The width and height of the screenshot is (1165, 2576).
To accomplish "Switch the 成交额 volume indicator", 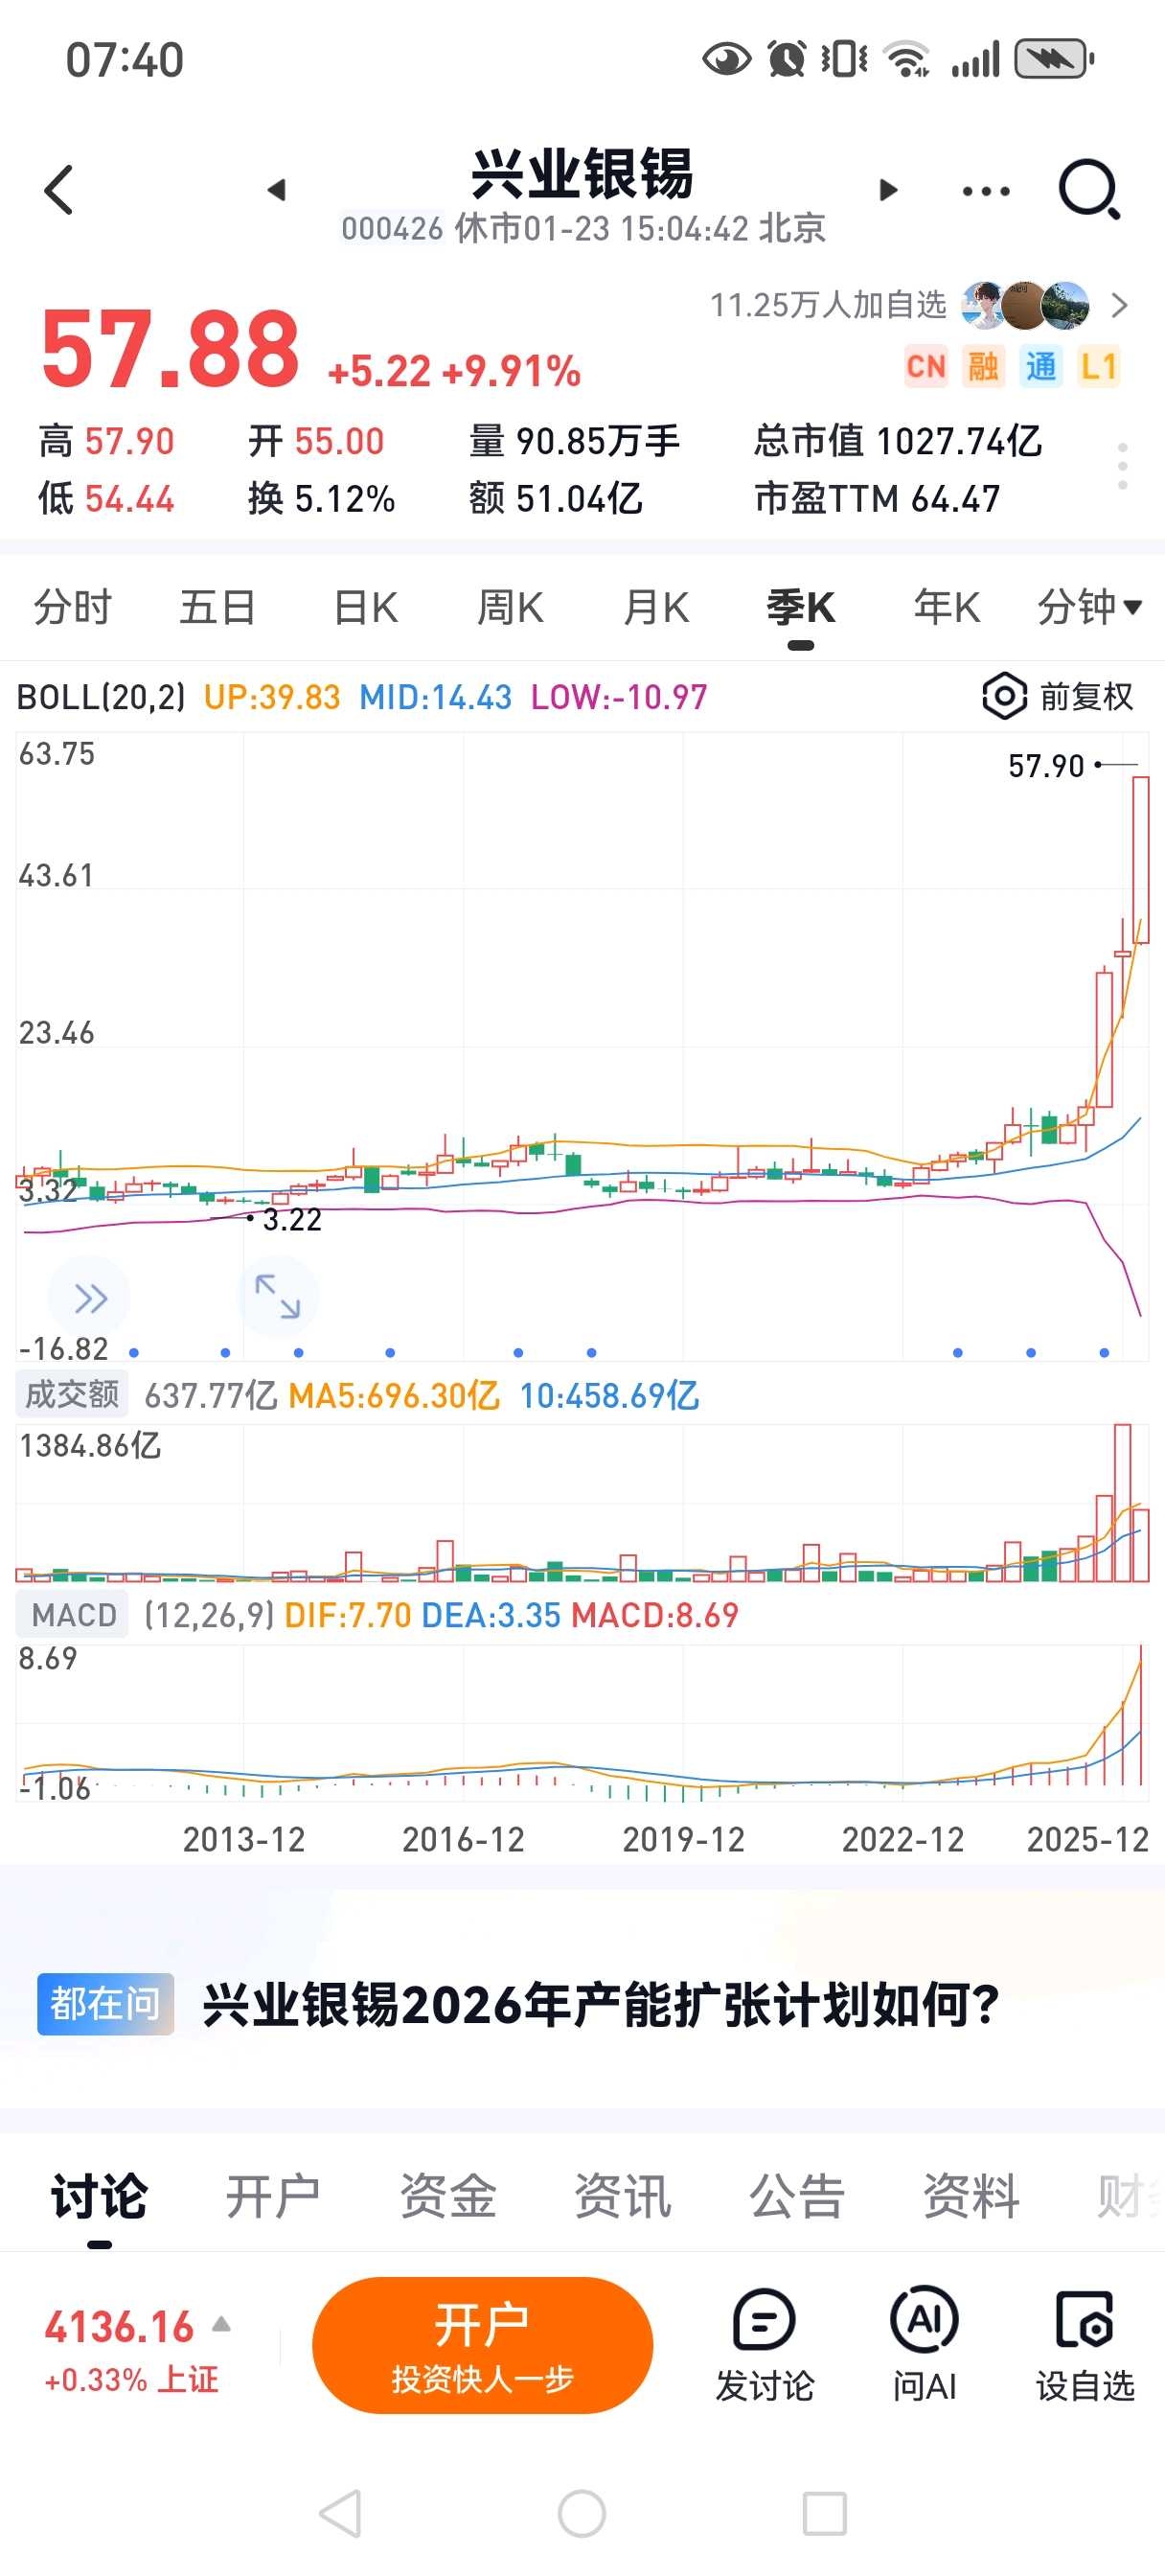I will 72,1395.
